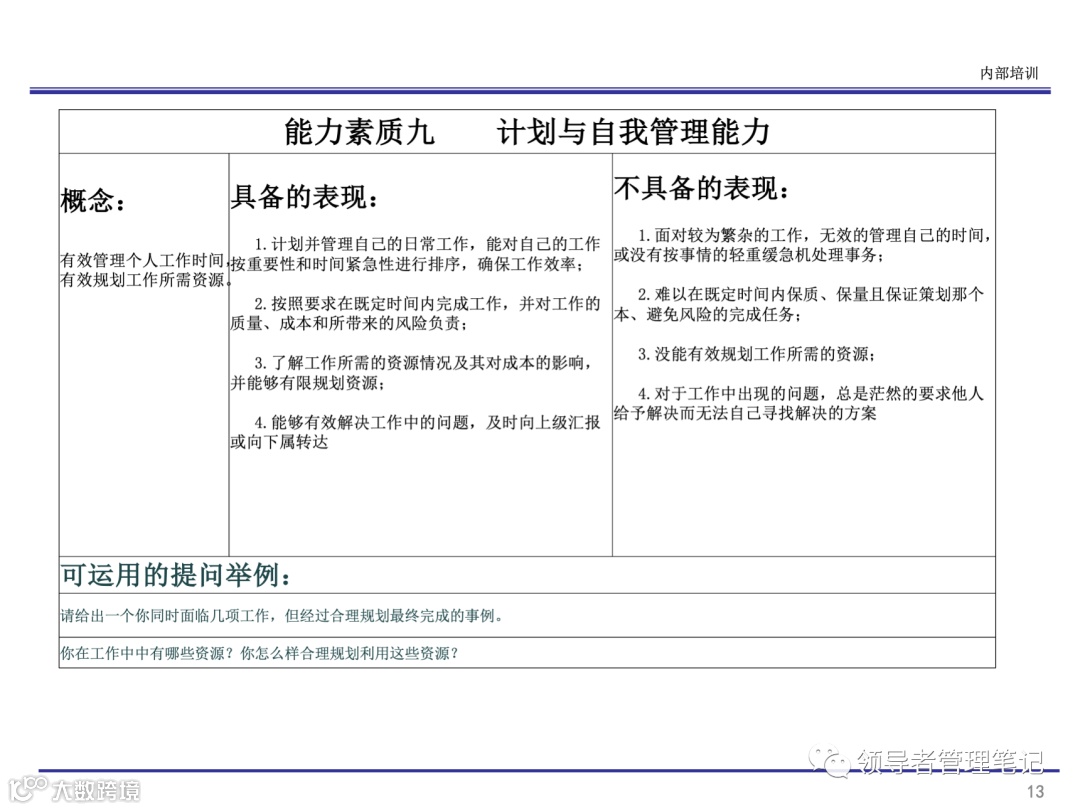Select the heading 计划与自我管理能力
Image resolution: width=1080 pixels, height=810 pixels.
point(633,132)
